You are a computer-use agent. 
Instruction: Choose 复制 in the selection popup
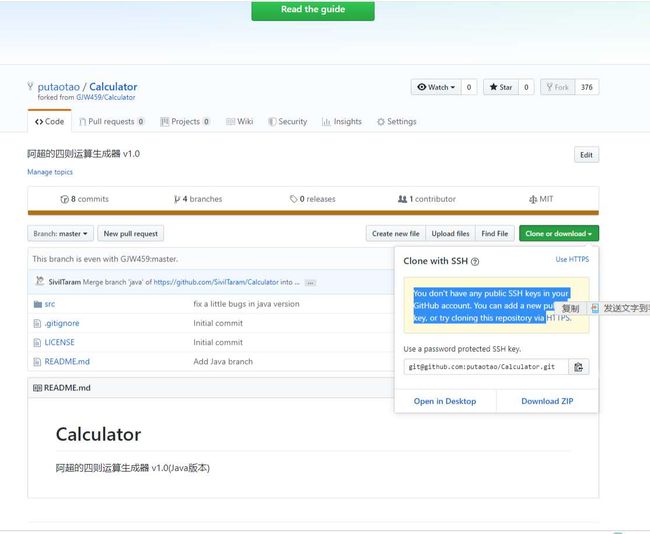coord(570,308)
